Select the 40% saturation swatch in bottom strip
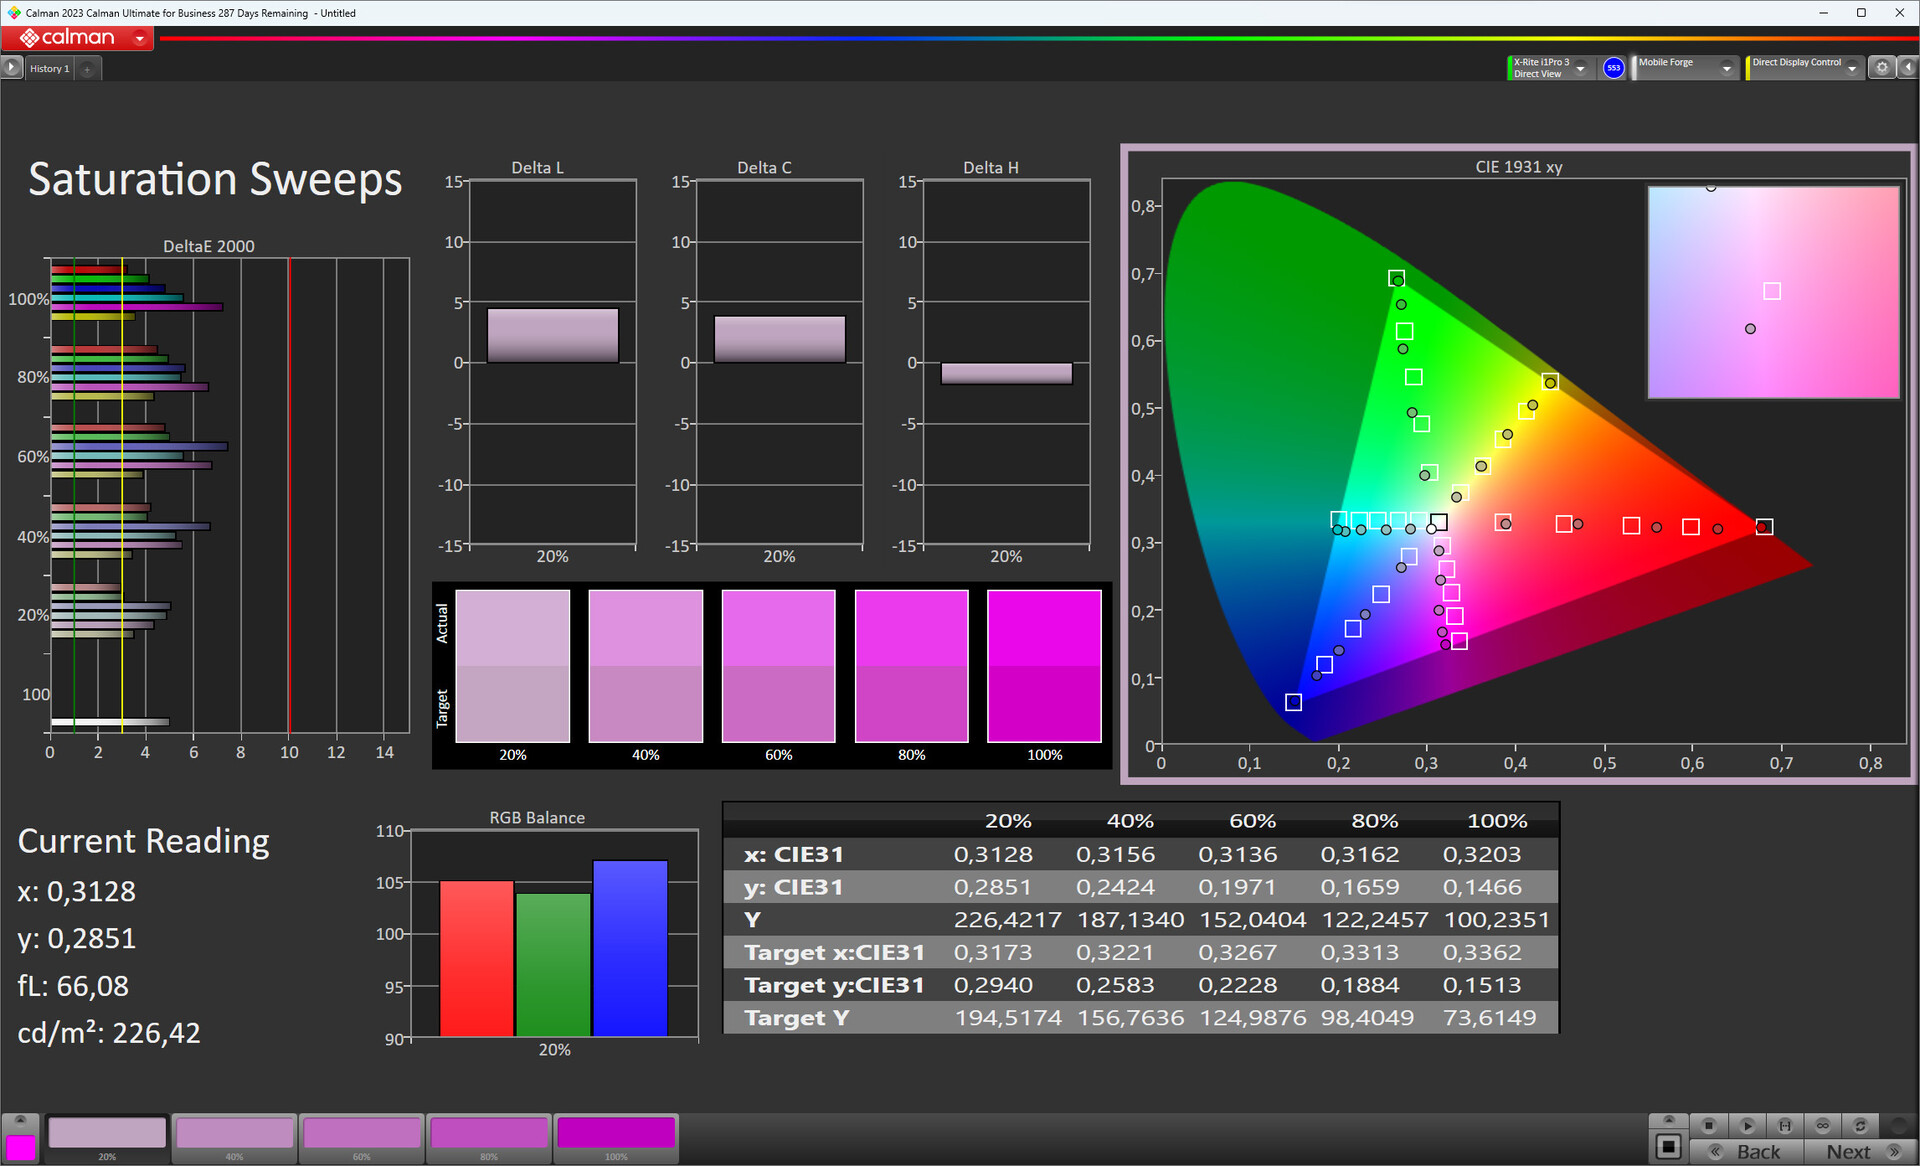 [x=234, y=1138]
